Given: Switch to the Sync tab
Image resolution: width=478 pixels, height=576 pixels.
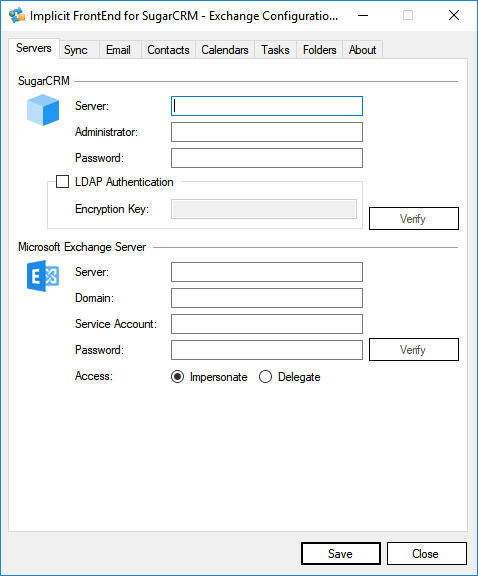Looking at the screenshot, I should point(76,50).
